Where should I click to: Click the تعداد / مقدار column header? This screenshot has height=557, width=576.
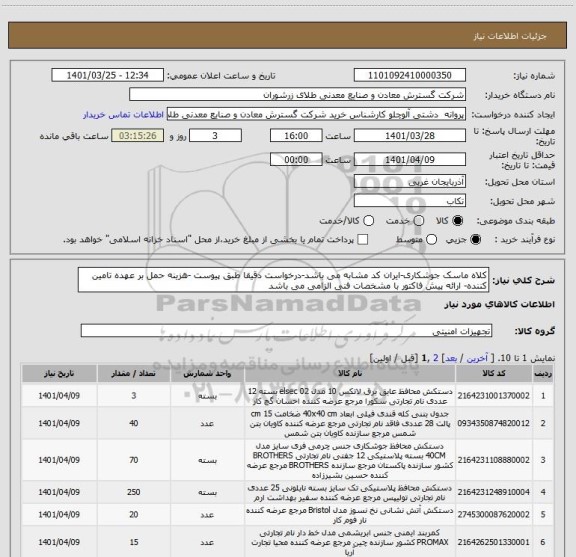pos(133,373)
